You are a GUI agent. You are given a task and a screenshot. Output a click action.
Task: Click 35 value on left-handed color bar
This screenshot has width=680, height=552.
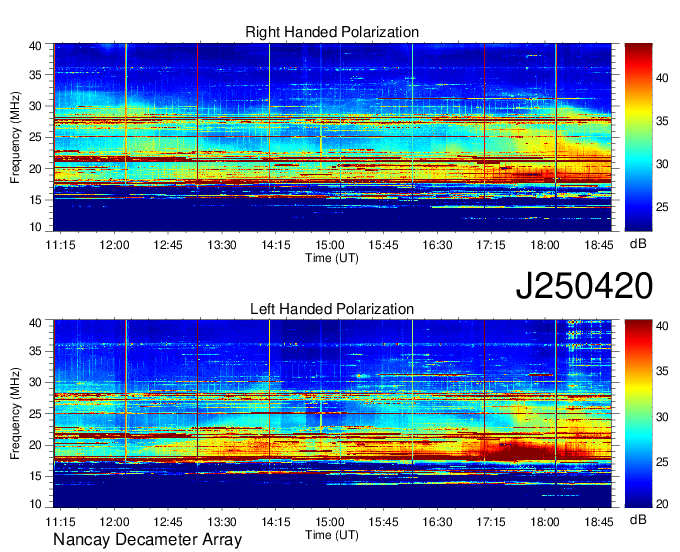(x=662, y=371)
